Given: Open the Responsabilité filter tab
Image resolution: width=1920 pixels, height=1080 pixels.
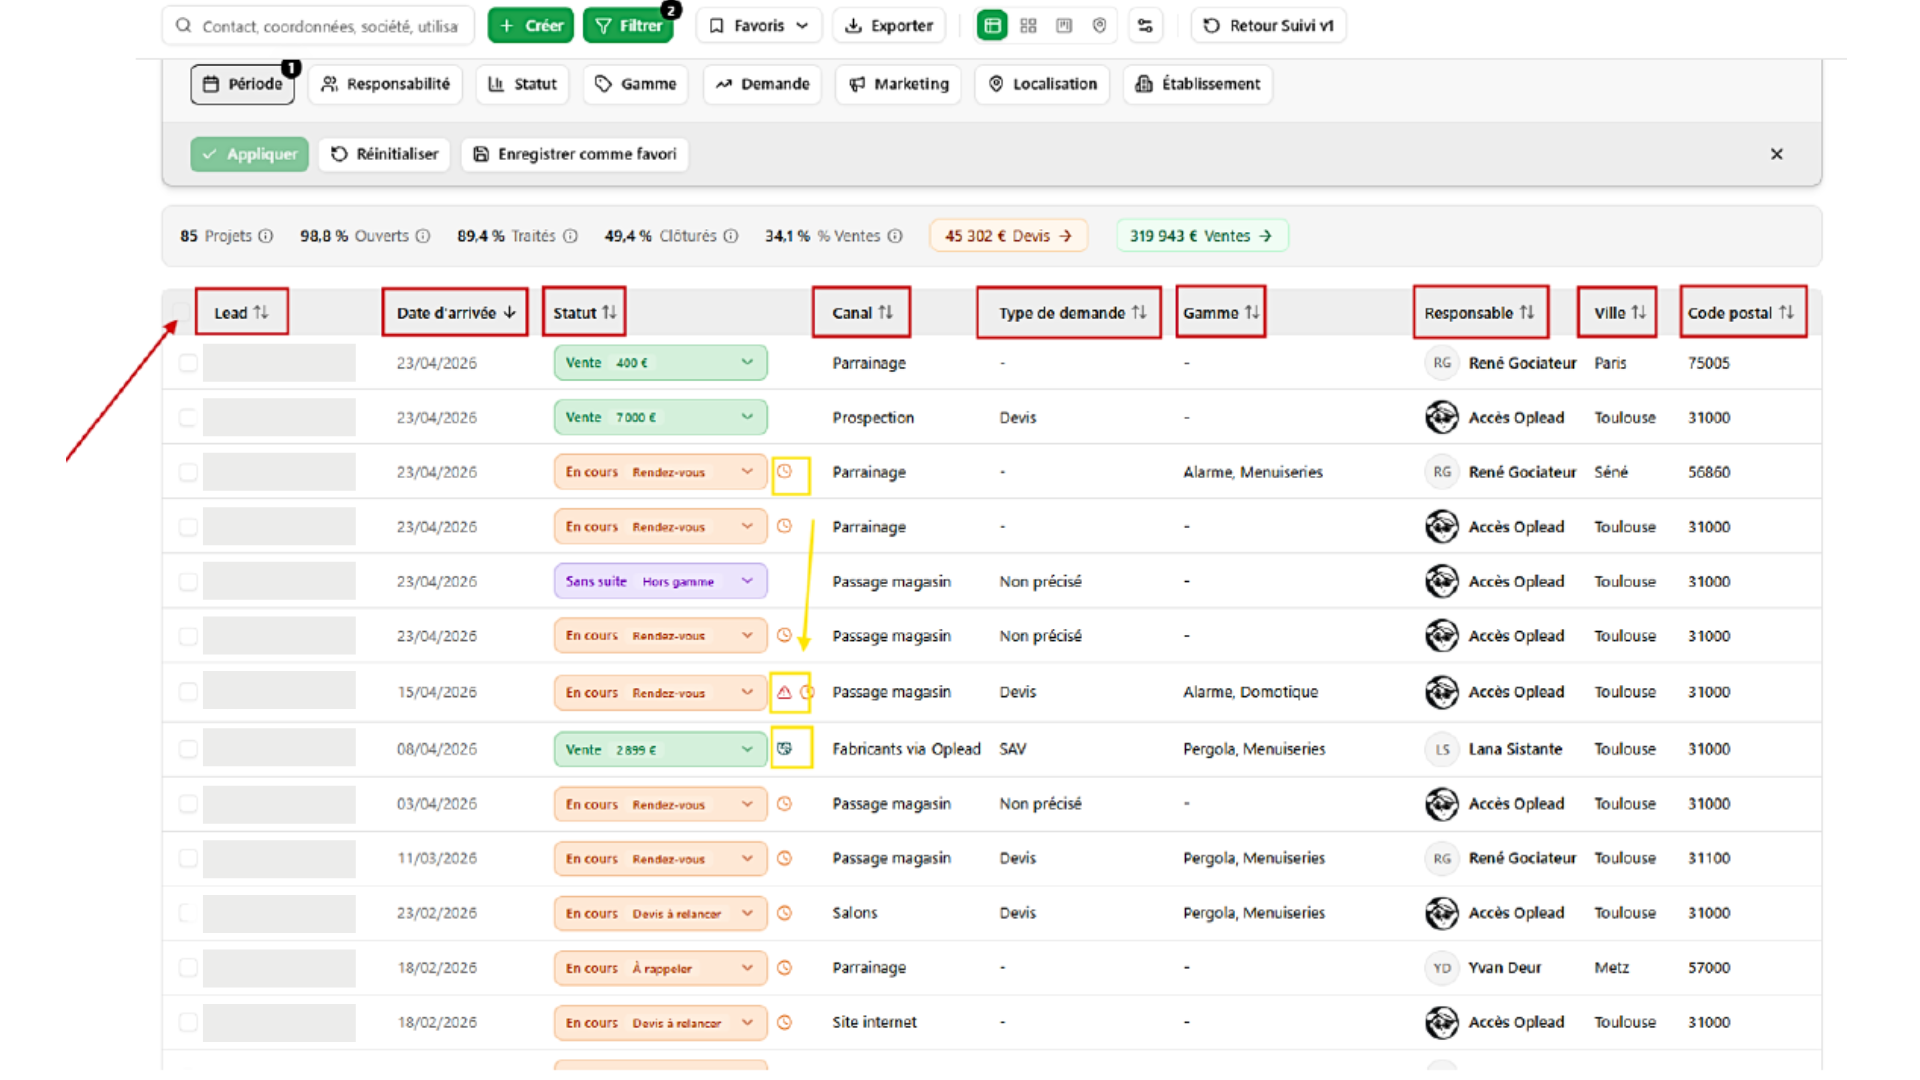Looking at the screenshot, I should point(386,84).
